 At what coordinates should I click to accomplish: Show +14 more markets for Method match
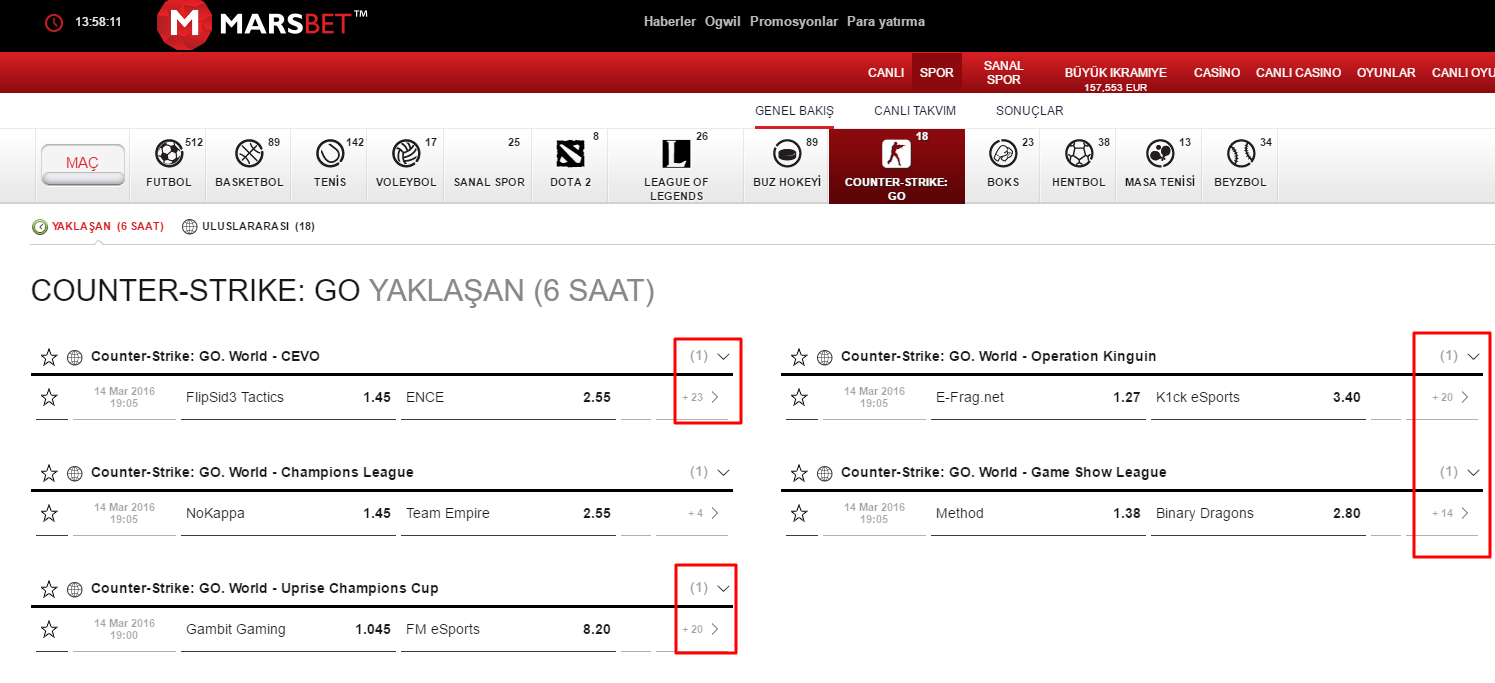pyautogui.click(x=1451, y=513)
